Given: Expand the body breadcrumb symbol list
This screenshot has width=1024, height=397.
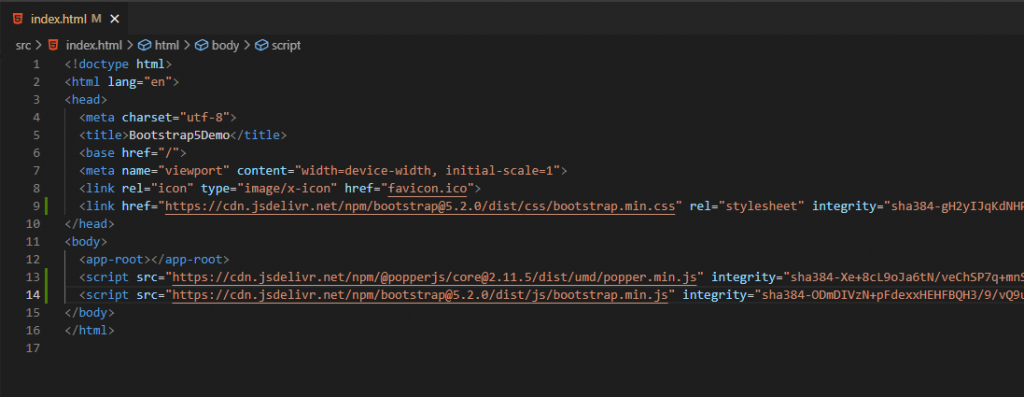Looking at the screenshot, I should 225,45.
